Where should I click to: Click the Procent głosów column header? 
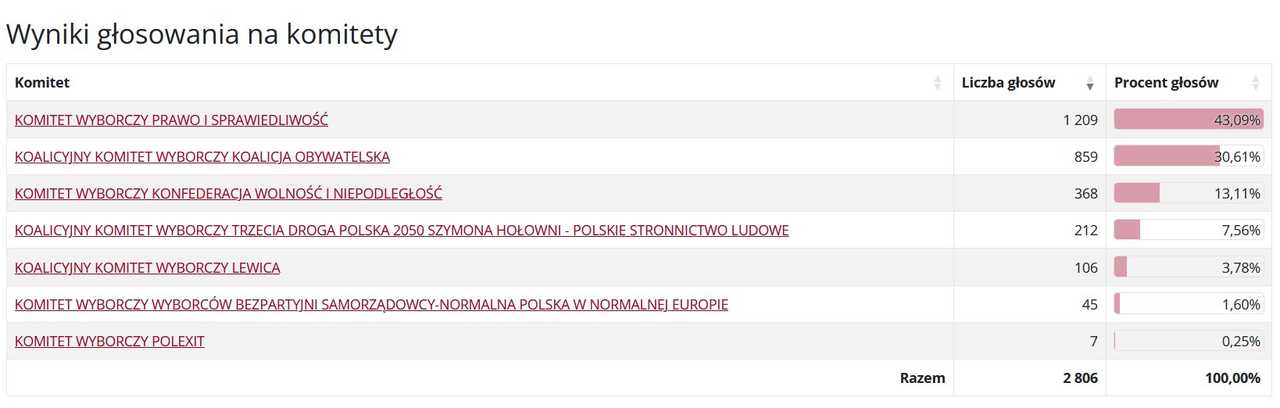[1188, 83]
